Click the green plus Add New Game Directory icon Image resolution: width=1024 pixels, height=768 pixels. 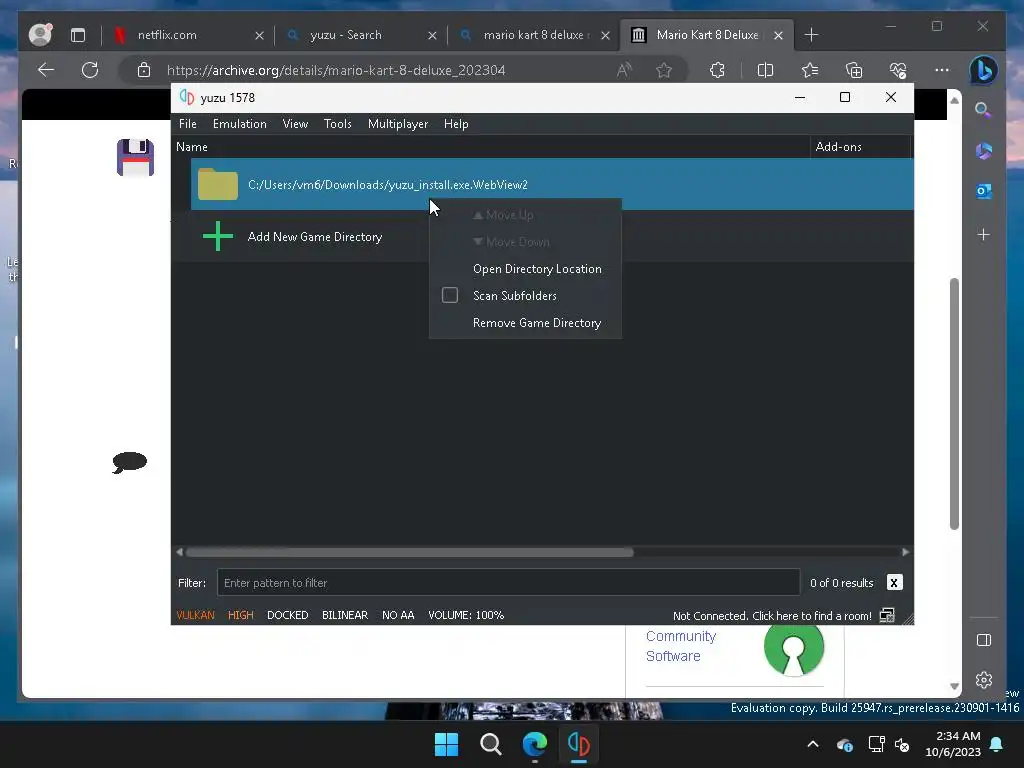click(x=218, y=236)
